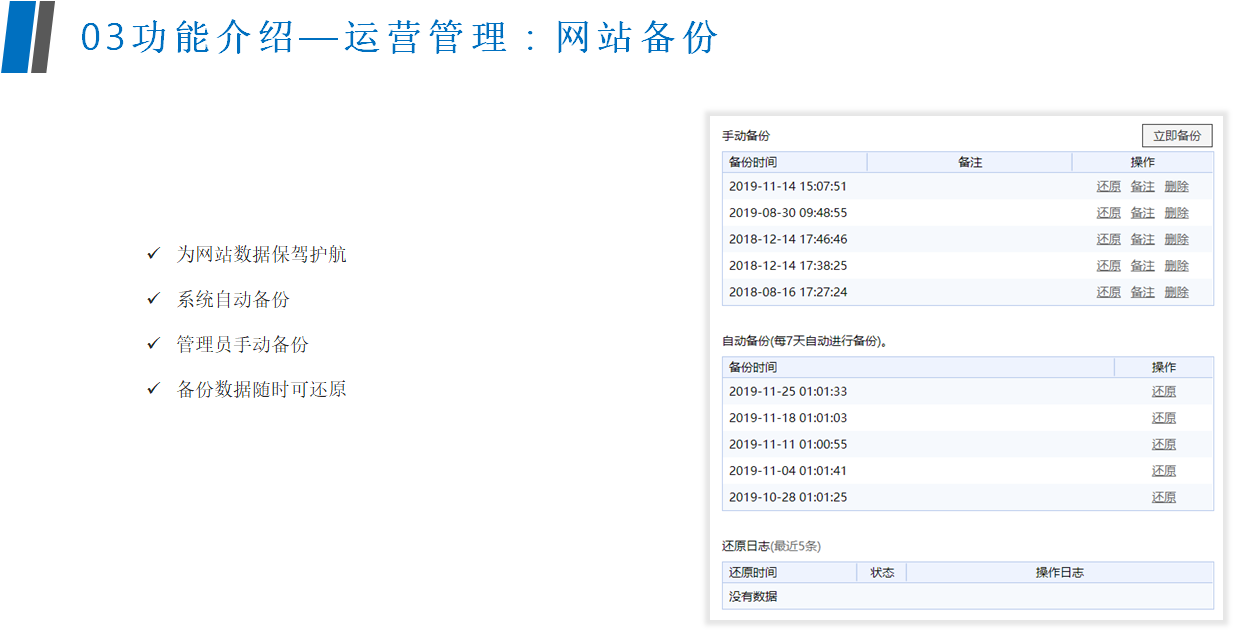Restore the 2019-11-18 01:01:03 automatic backup
The width and height of the screenshot is (1236, 633).
[1163, 418]
